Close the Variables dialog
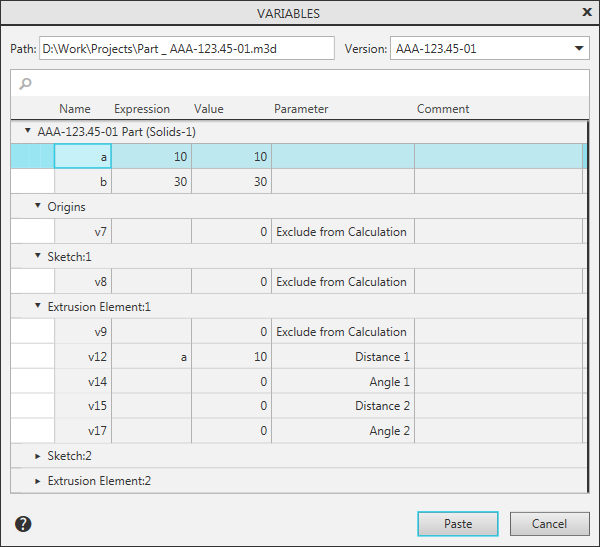This screenshot has height=547, width=600. (x=586, y=12)
